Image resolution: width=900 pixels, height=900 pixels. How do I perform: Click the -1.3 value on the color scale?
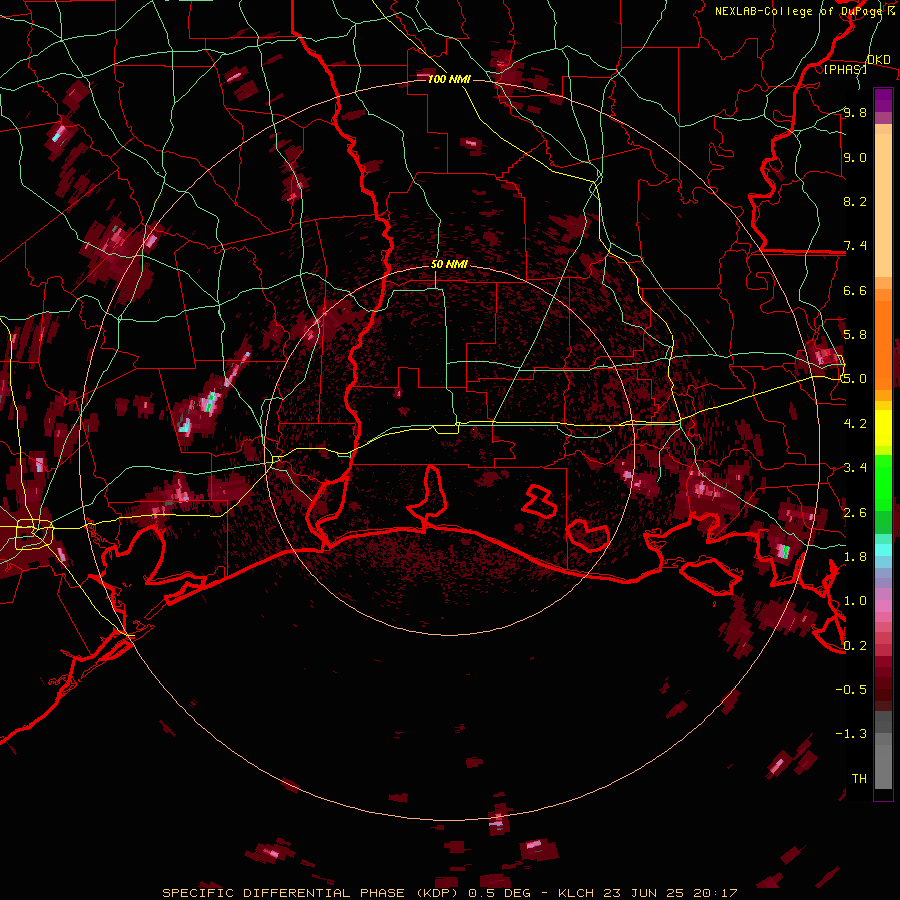tap(851, 734)
